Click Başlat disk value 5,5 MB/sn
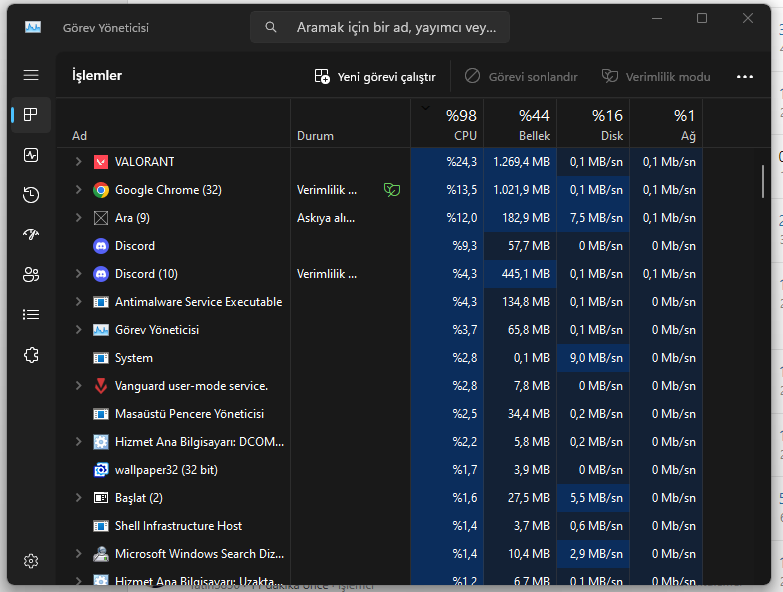783x592 pixels. 596,498
